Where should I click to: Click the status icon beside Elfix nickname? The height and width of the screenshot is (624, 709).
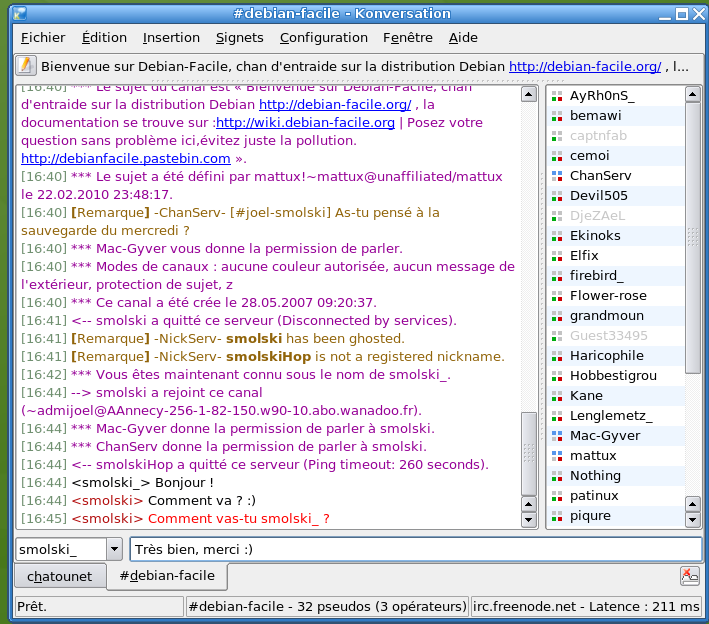(557, 256)
